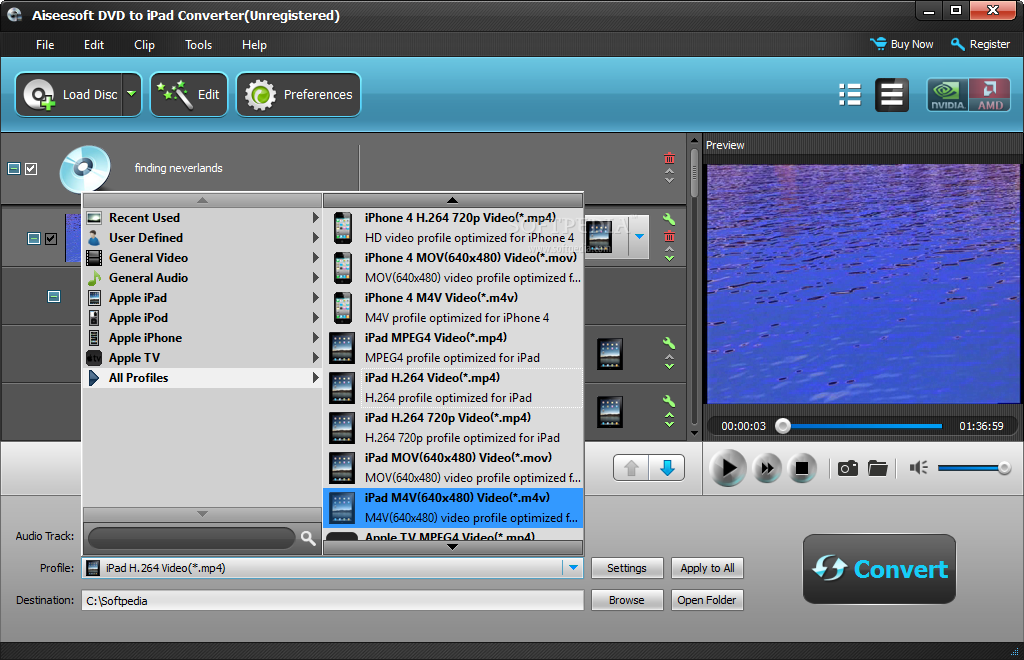This screenshot has width=1024, height=660.
Task: Open the General Video category
Action: [202, 258]
